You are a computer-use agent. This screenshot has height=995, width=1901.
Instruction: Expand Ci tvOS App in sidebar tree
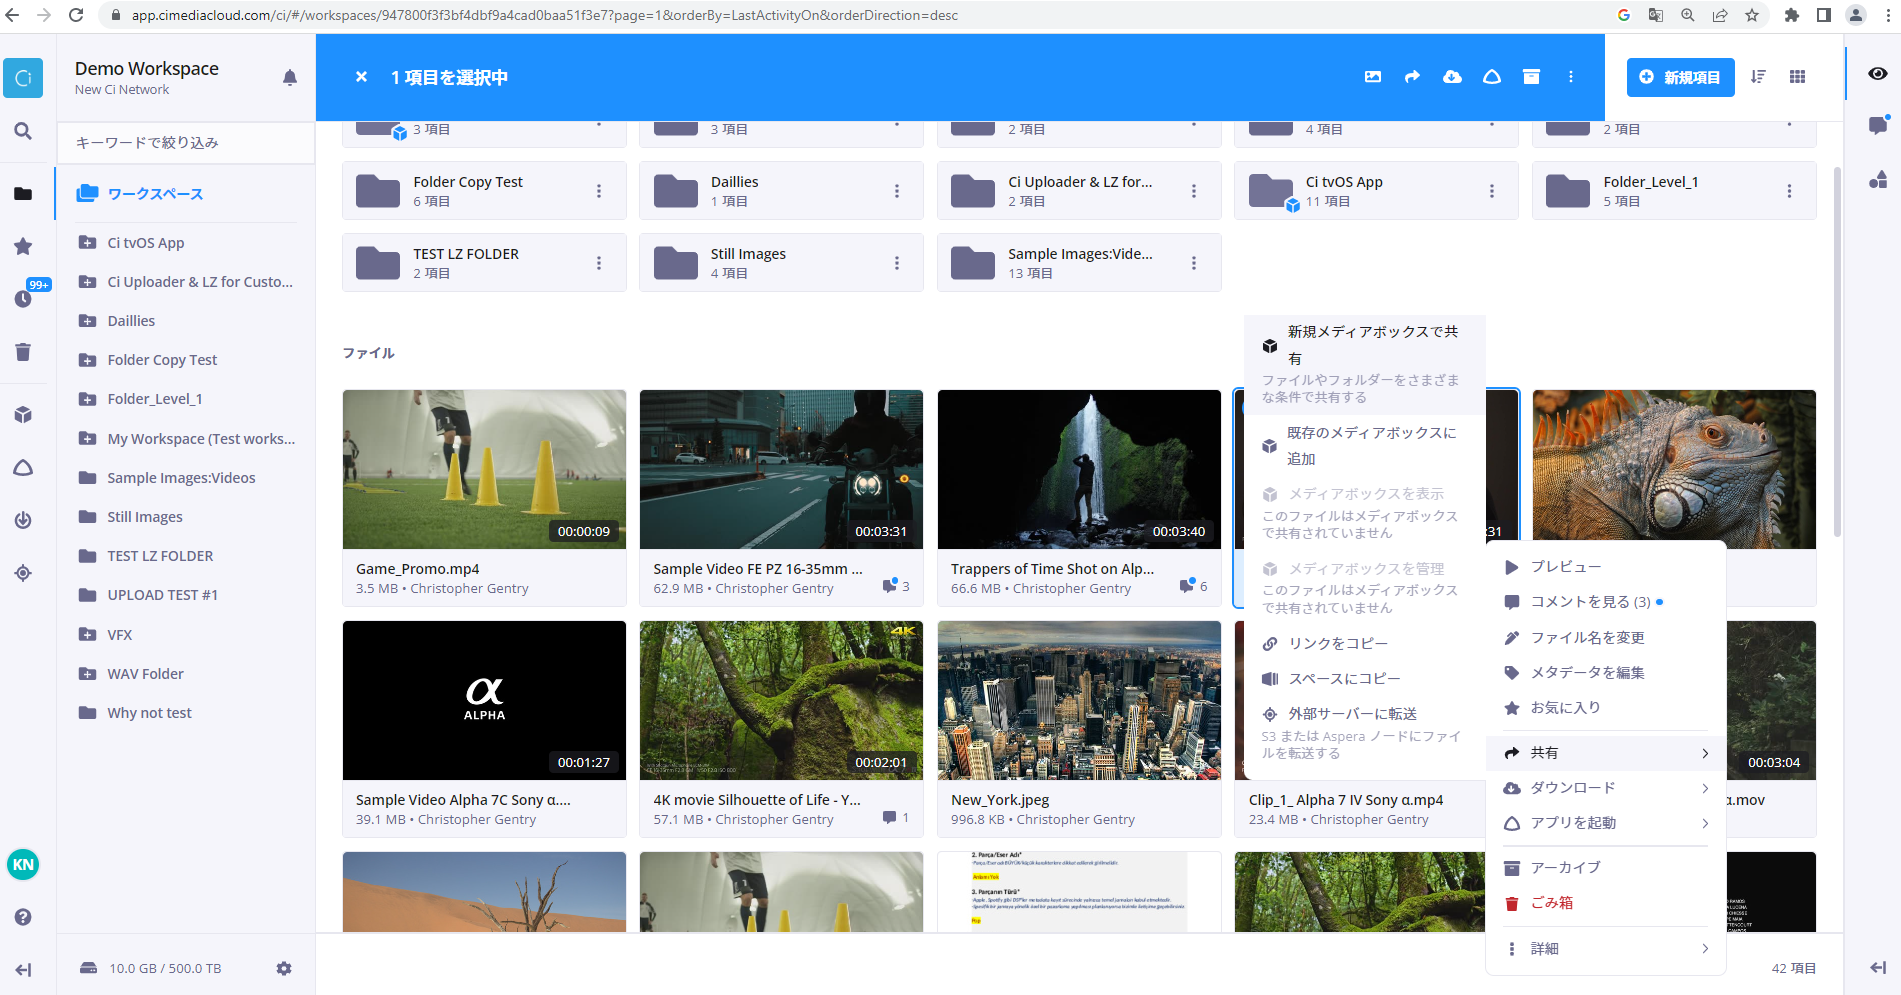[x=88, y=243]
